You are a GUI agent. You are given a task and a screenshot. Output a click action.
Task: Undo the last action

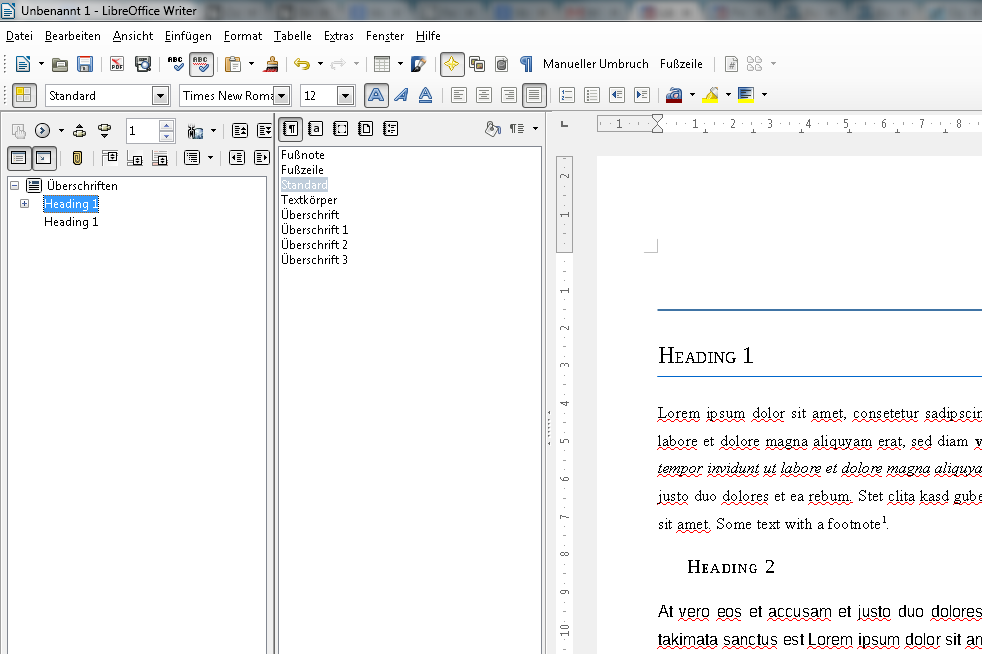point(302,64)
